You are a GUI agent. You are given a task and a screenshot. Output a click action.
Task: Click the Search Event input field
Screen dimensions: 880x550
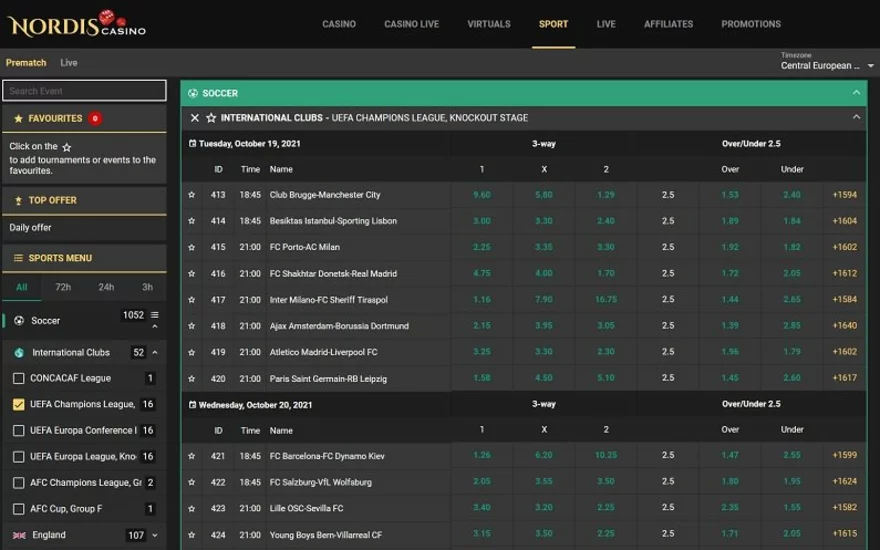(84, 91)
